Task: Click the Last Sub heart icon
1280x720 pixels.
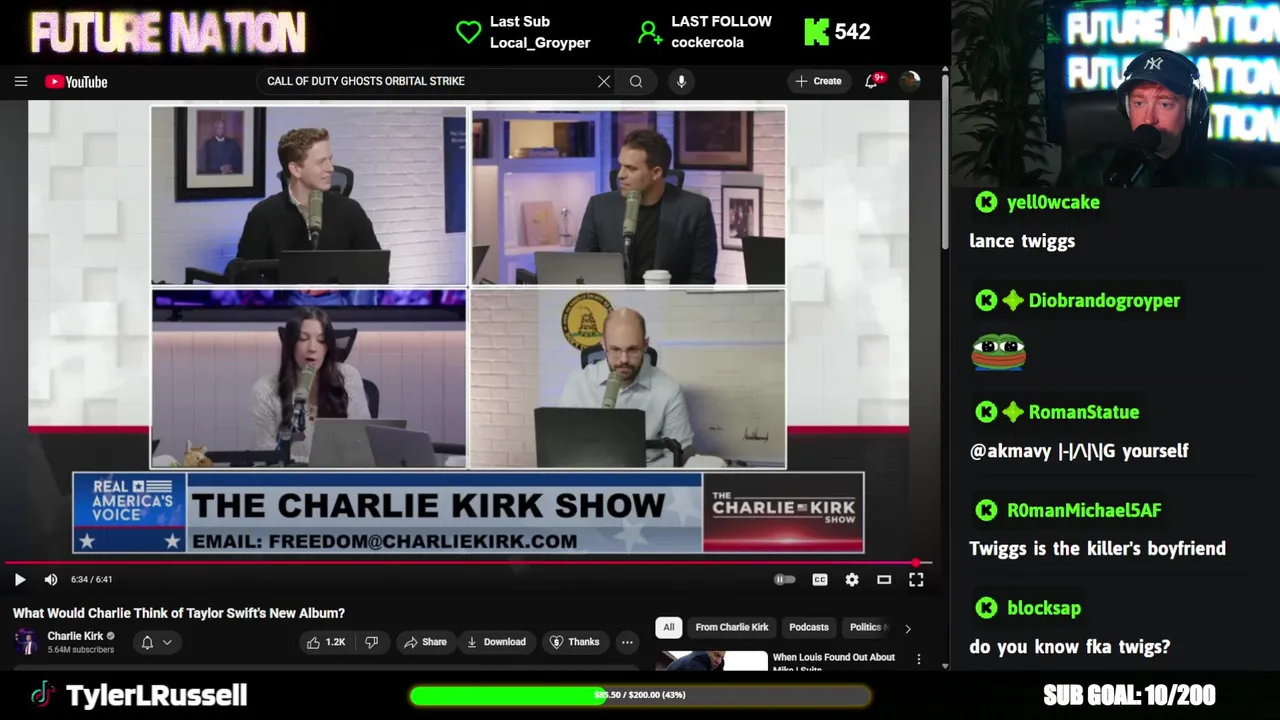Action: pyautogui.click(x=469, y=32)
